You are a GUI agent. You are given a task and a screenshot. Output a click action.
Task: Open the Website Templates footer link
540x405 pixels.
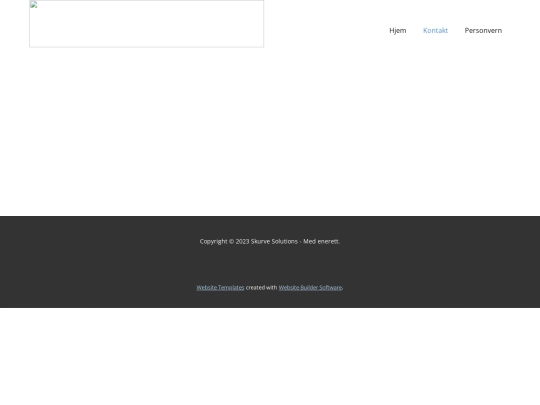[x=220, y=288]
